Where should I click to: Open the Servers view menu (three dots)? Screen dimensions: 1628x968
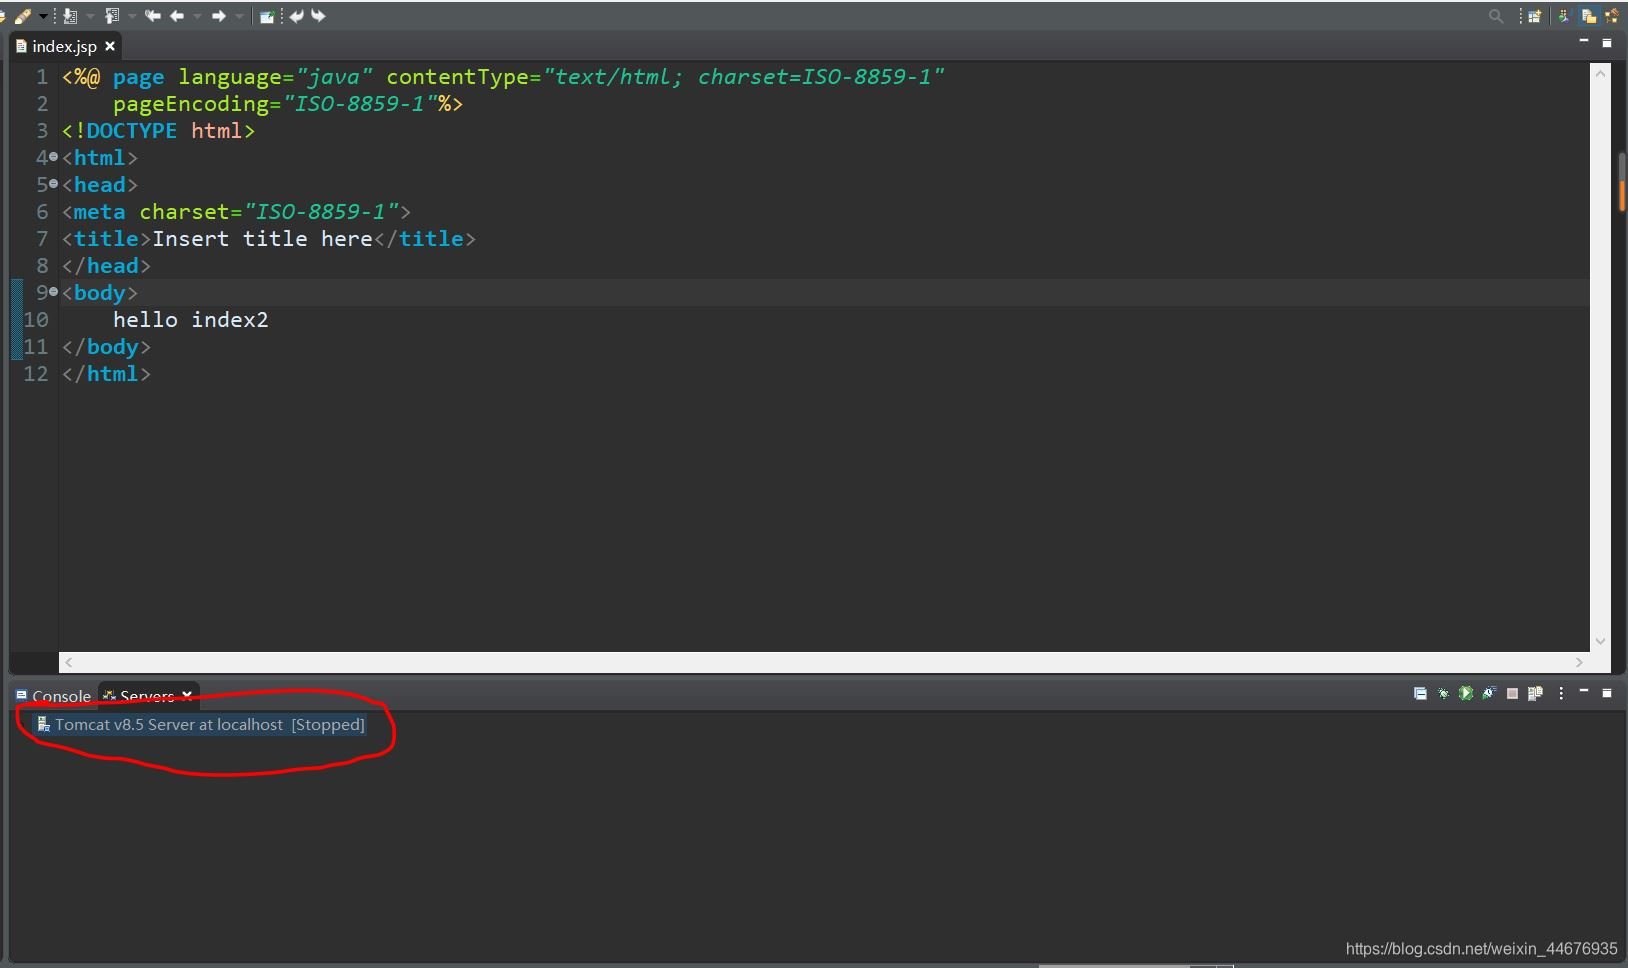1561,693
